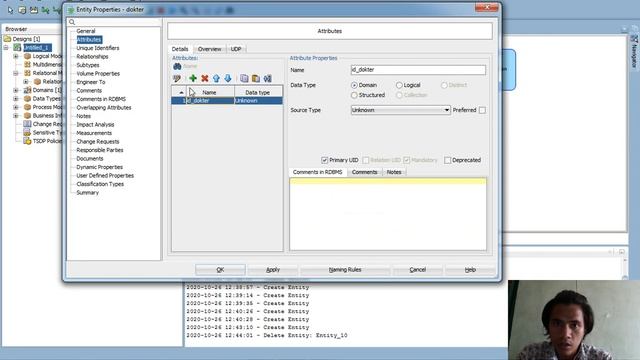Click the OK button
The image size is (640, 360).
pos(220,270)
